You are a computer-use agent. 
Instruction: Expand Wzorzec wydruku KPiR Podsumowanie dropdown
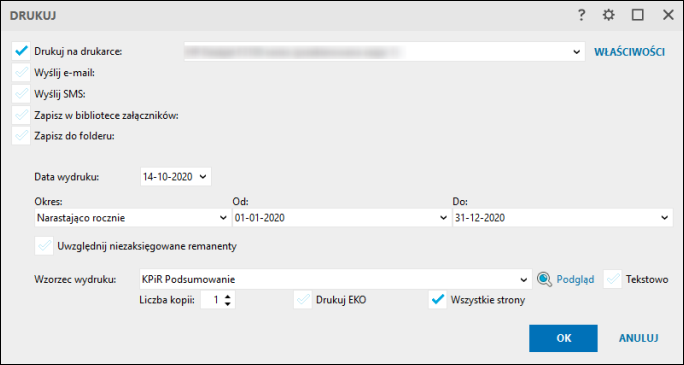coord(335,280)
